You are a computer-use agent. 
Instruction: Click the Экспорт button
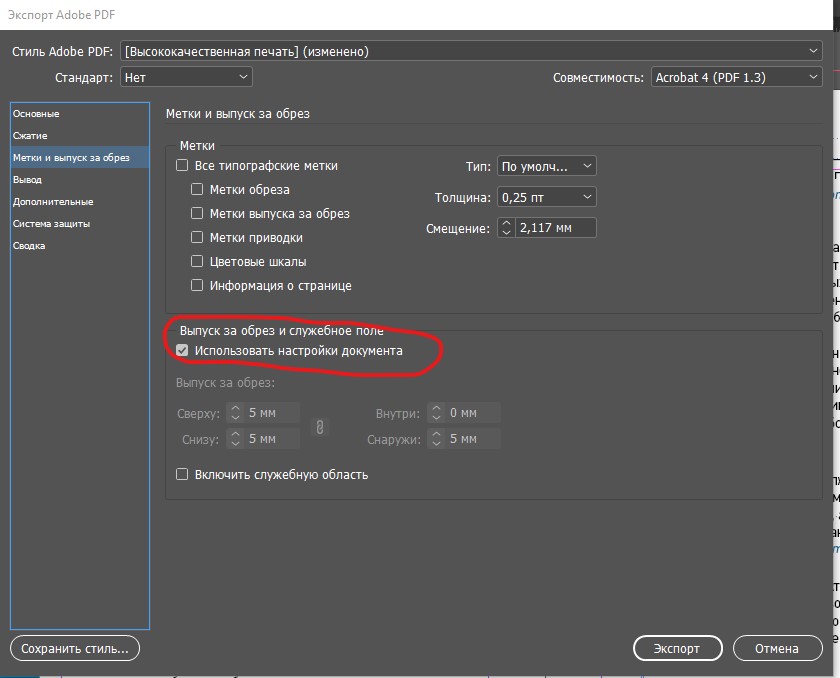pos(677,649)
